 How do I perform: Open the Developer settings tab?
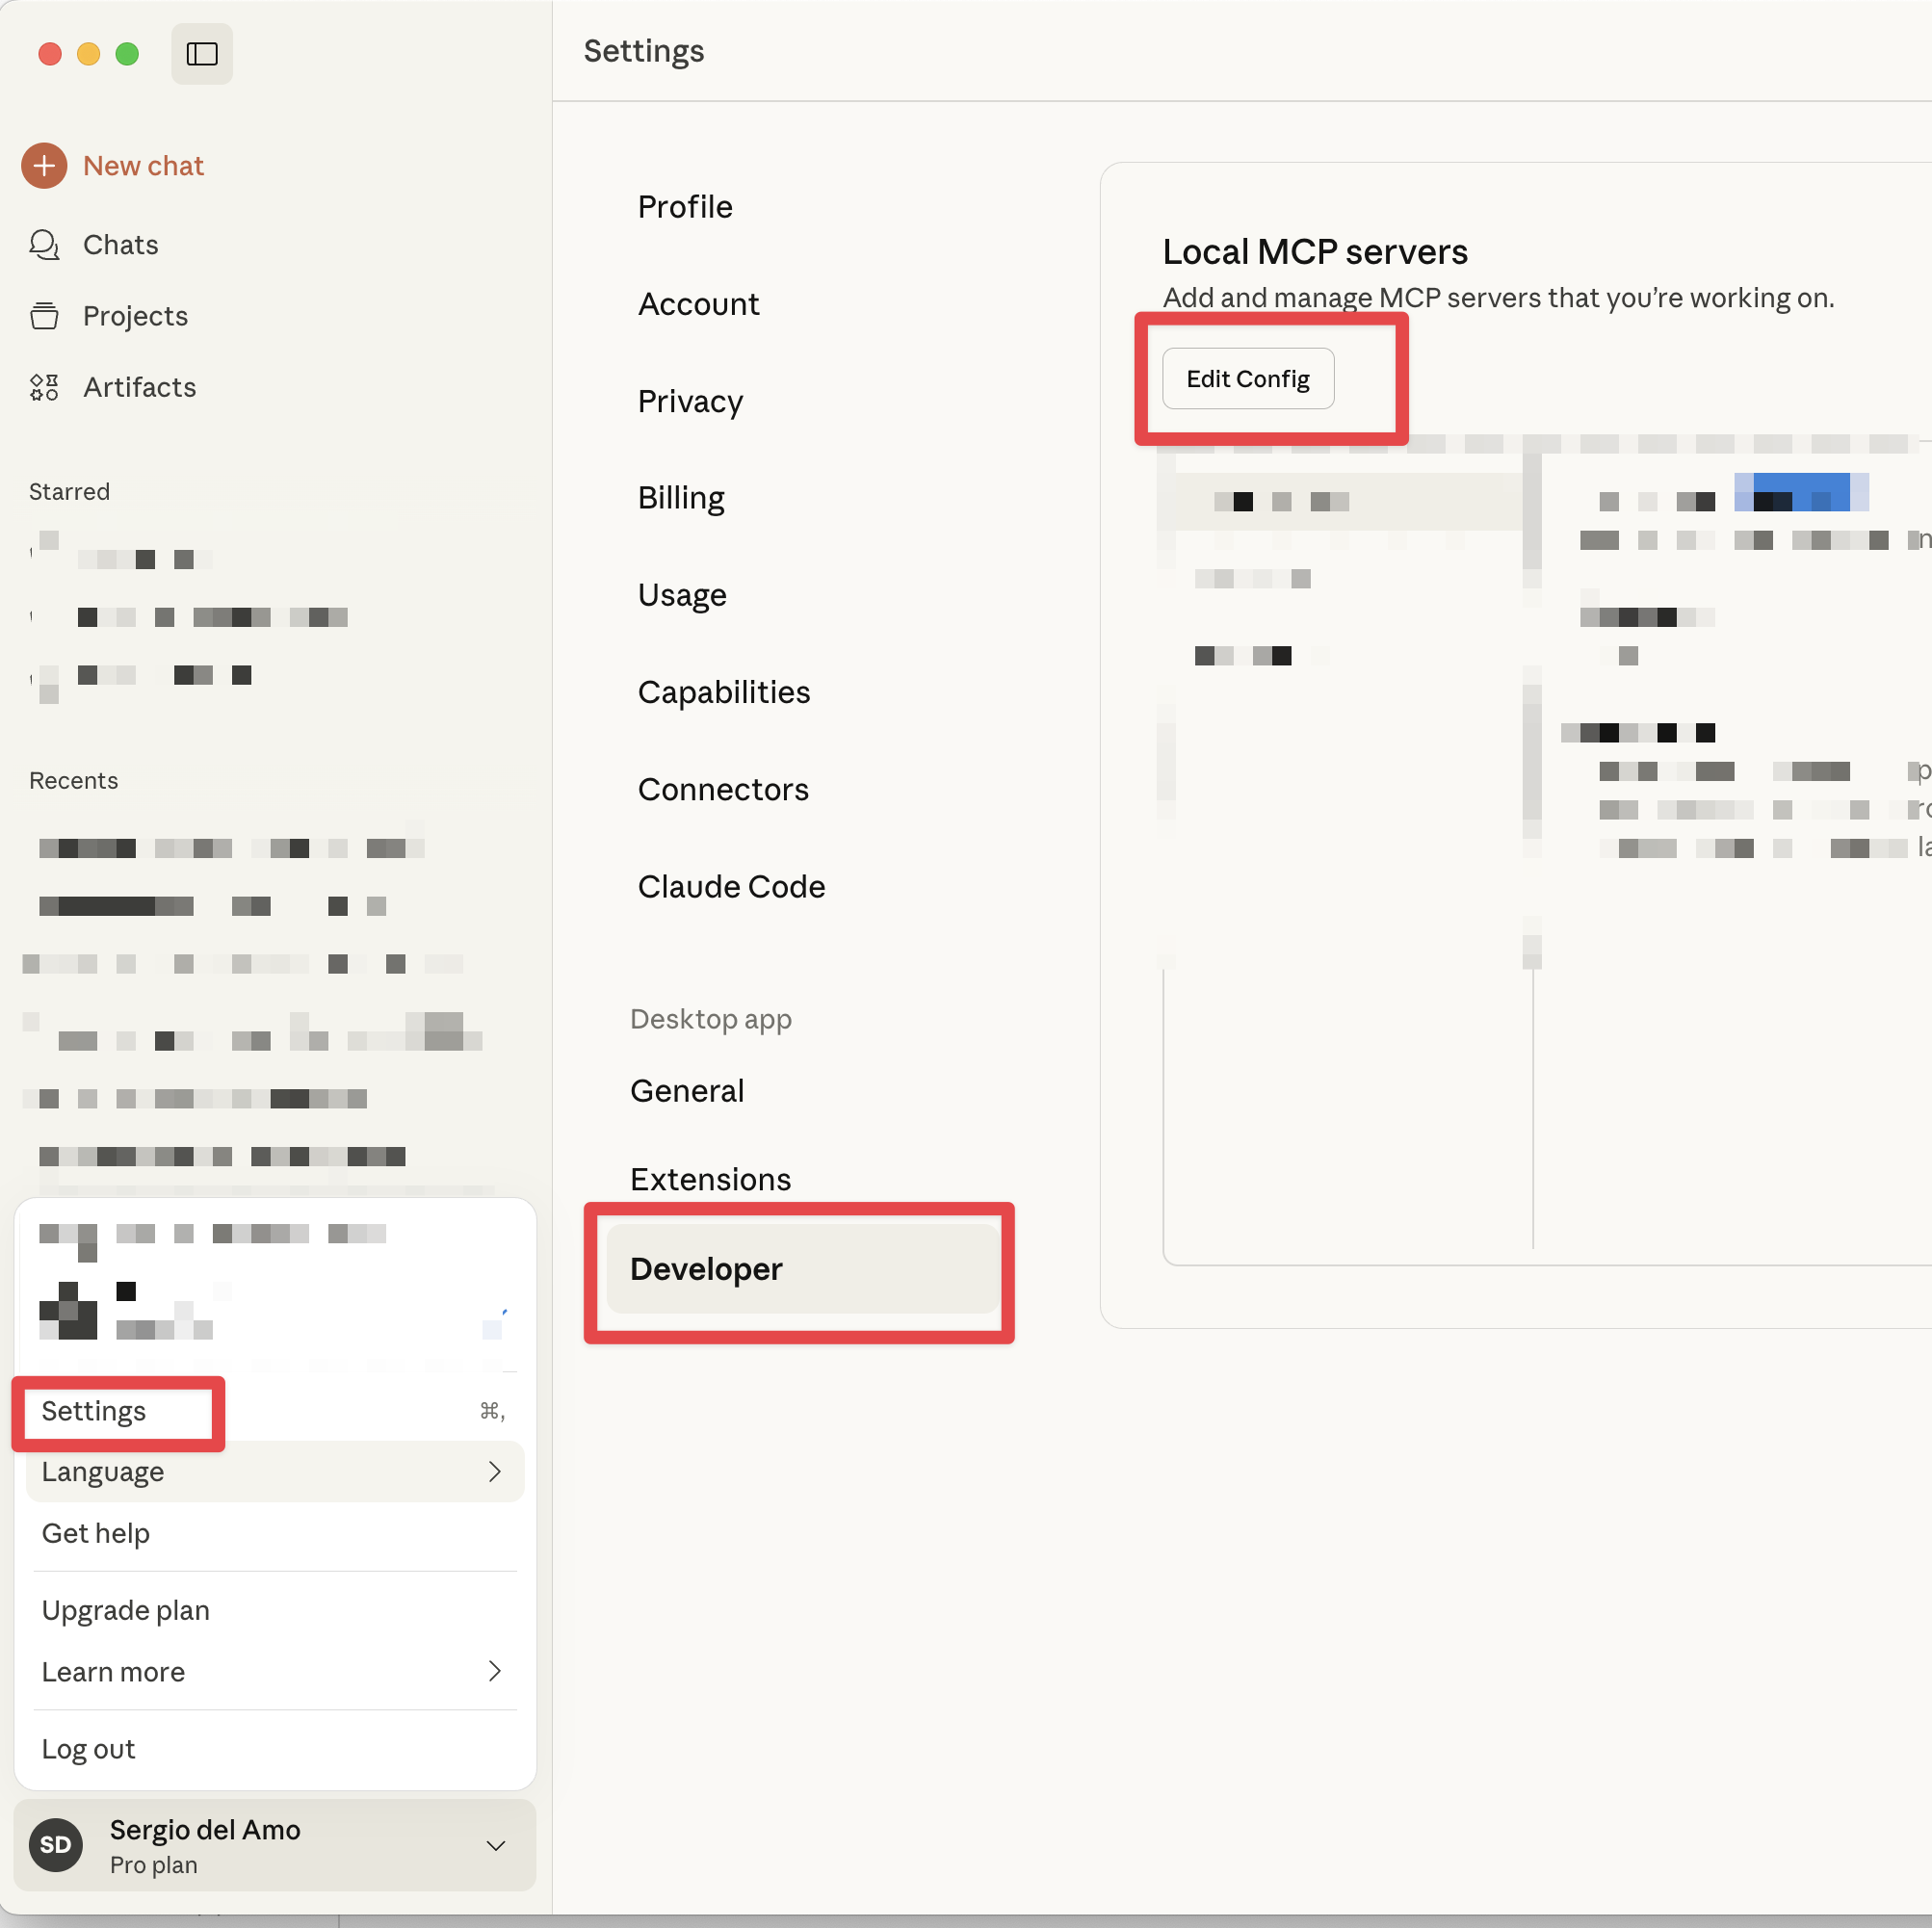706,1269
